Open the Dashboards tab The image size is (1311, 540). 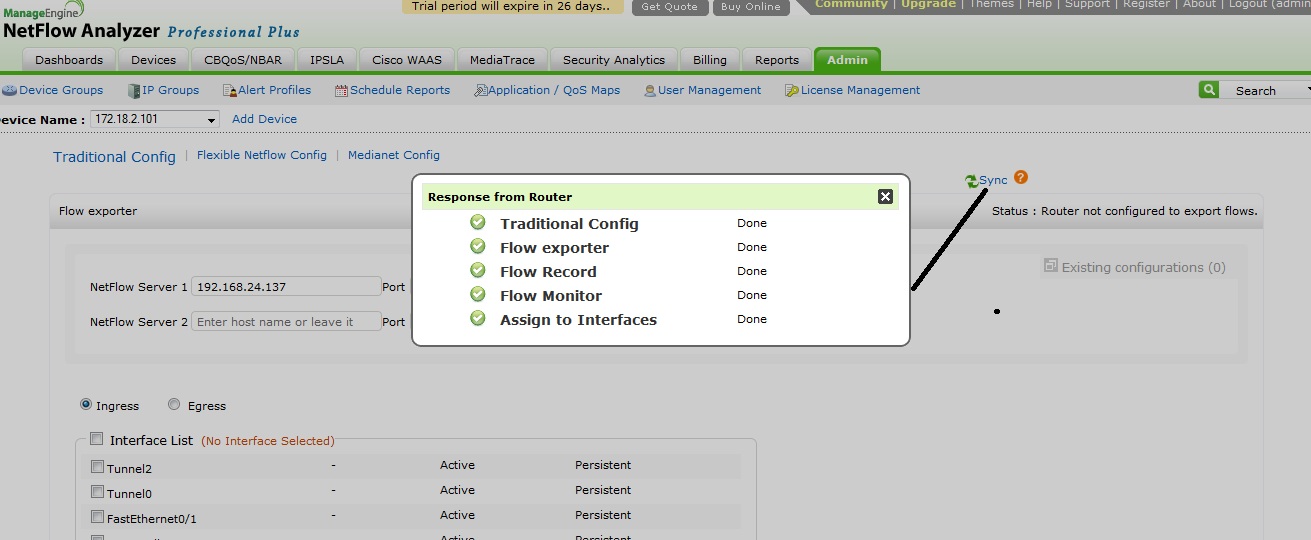point(69,60)
